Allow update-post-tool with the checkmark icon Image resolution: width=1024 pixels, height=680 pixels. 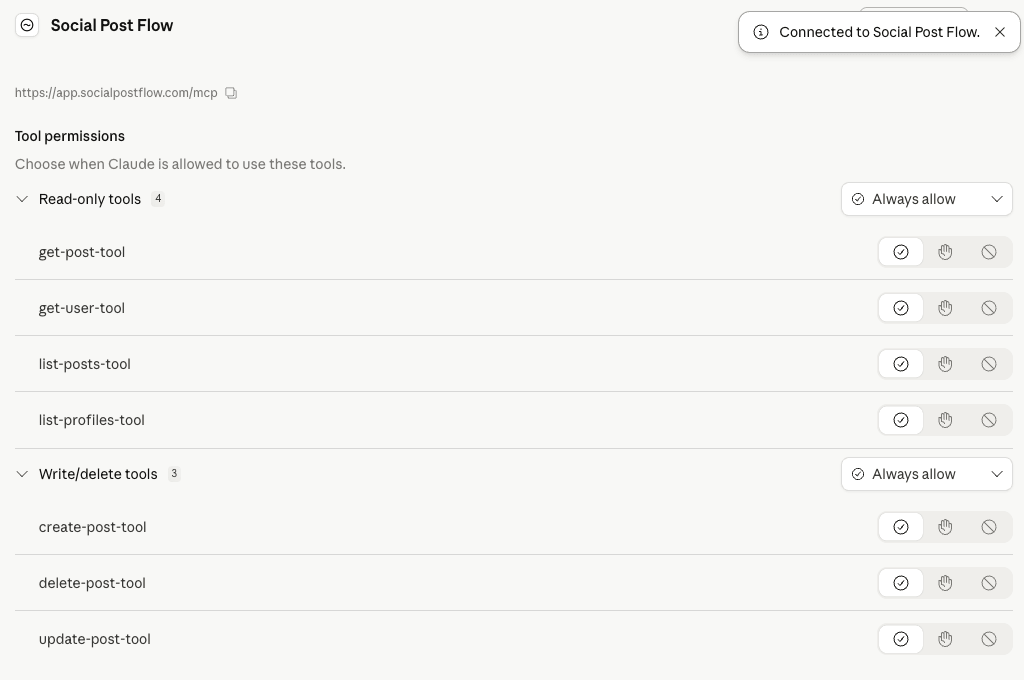click(901, 639)
